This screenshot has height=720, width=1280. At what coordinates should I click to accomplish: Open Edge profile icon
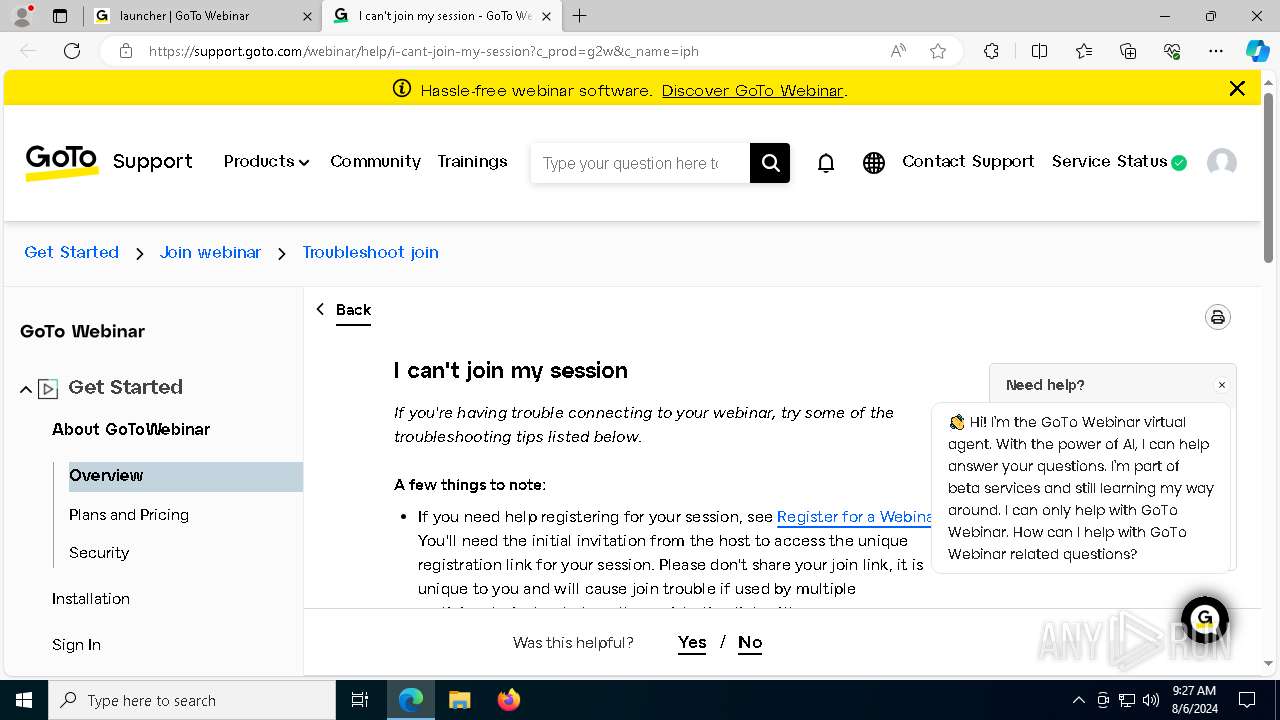(22, 16)
